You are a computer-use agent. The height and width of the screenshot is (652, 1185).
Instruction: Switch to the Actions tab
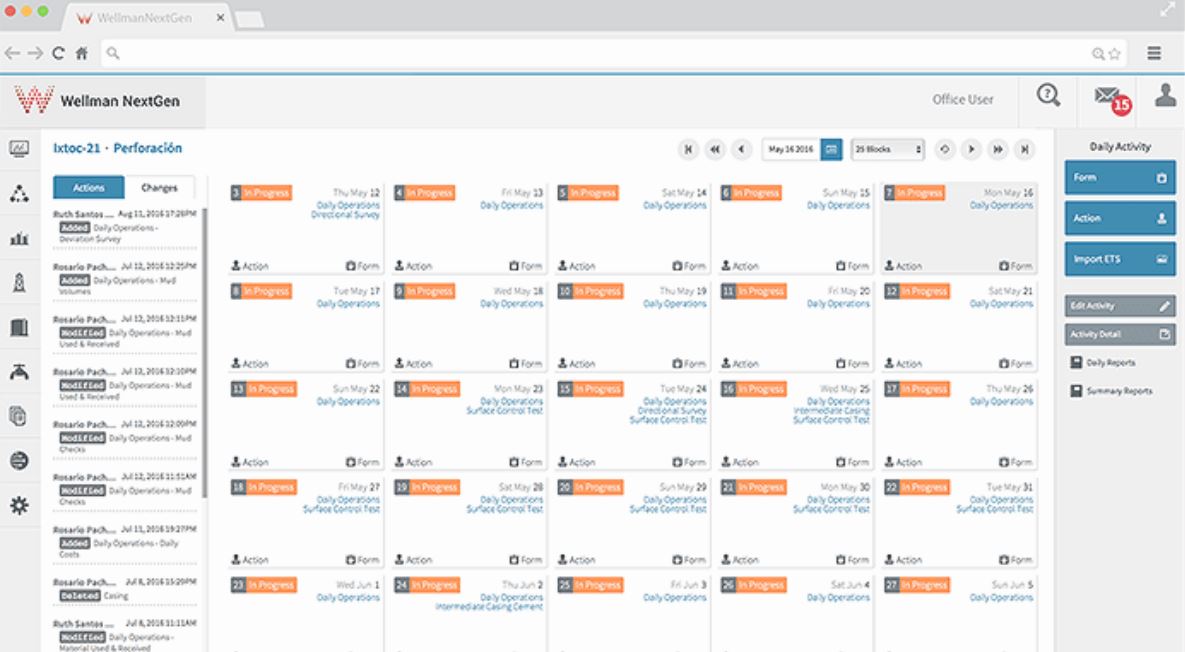click(x=88, y=187)
